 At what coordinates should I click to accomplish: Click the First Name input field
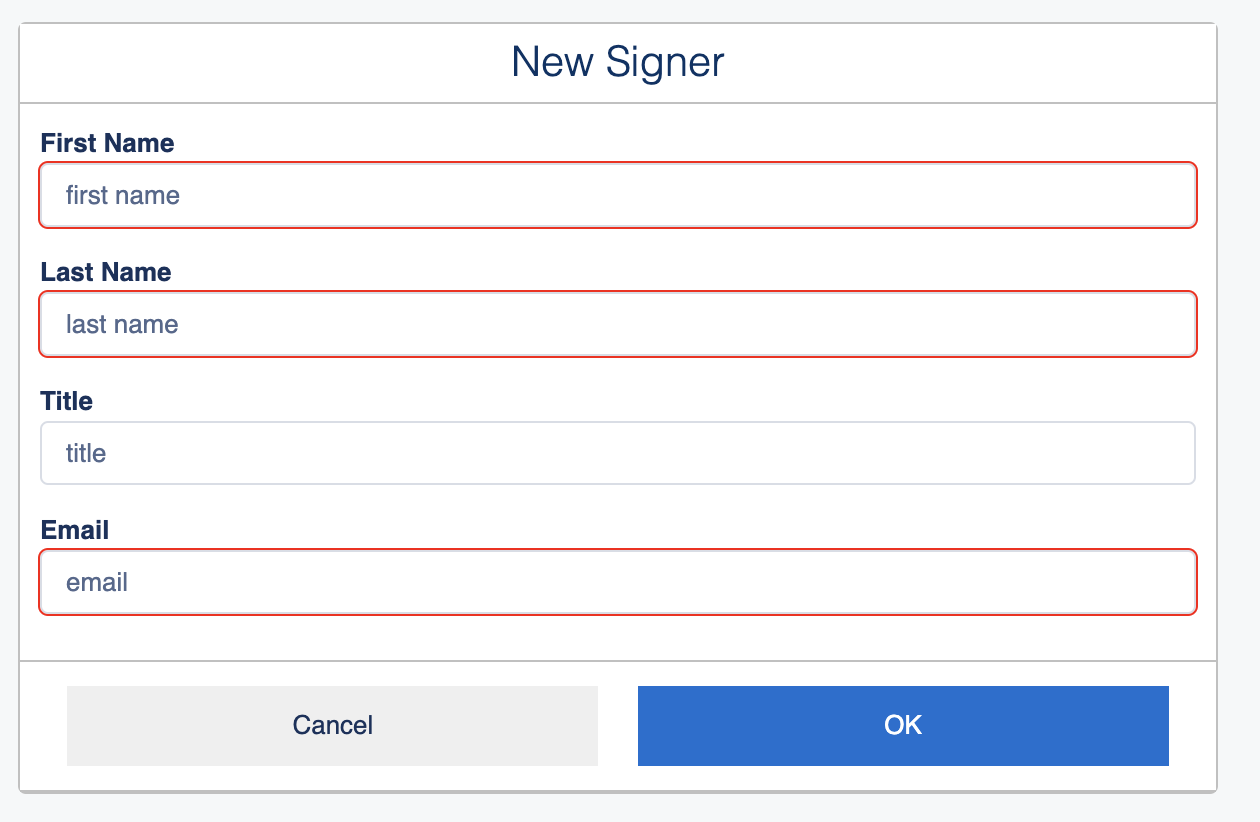618,195
